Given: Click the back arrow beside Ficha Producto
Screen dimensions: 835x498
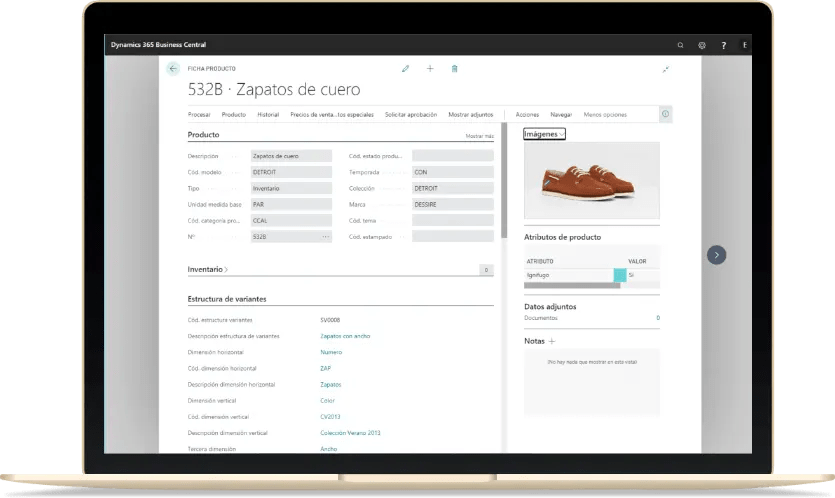Looking at the screenshot, I should tap(173, 69).
